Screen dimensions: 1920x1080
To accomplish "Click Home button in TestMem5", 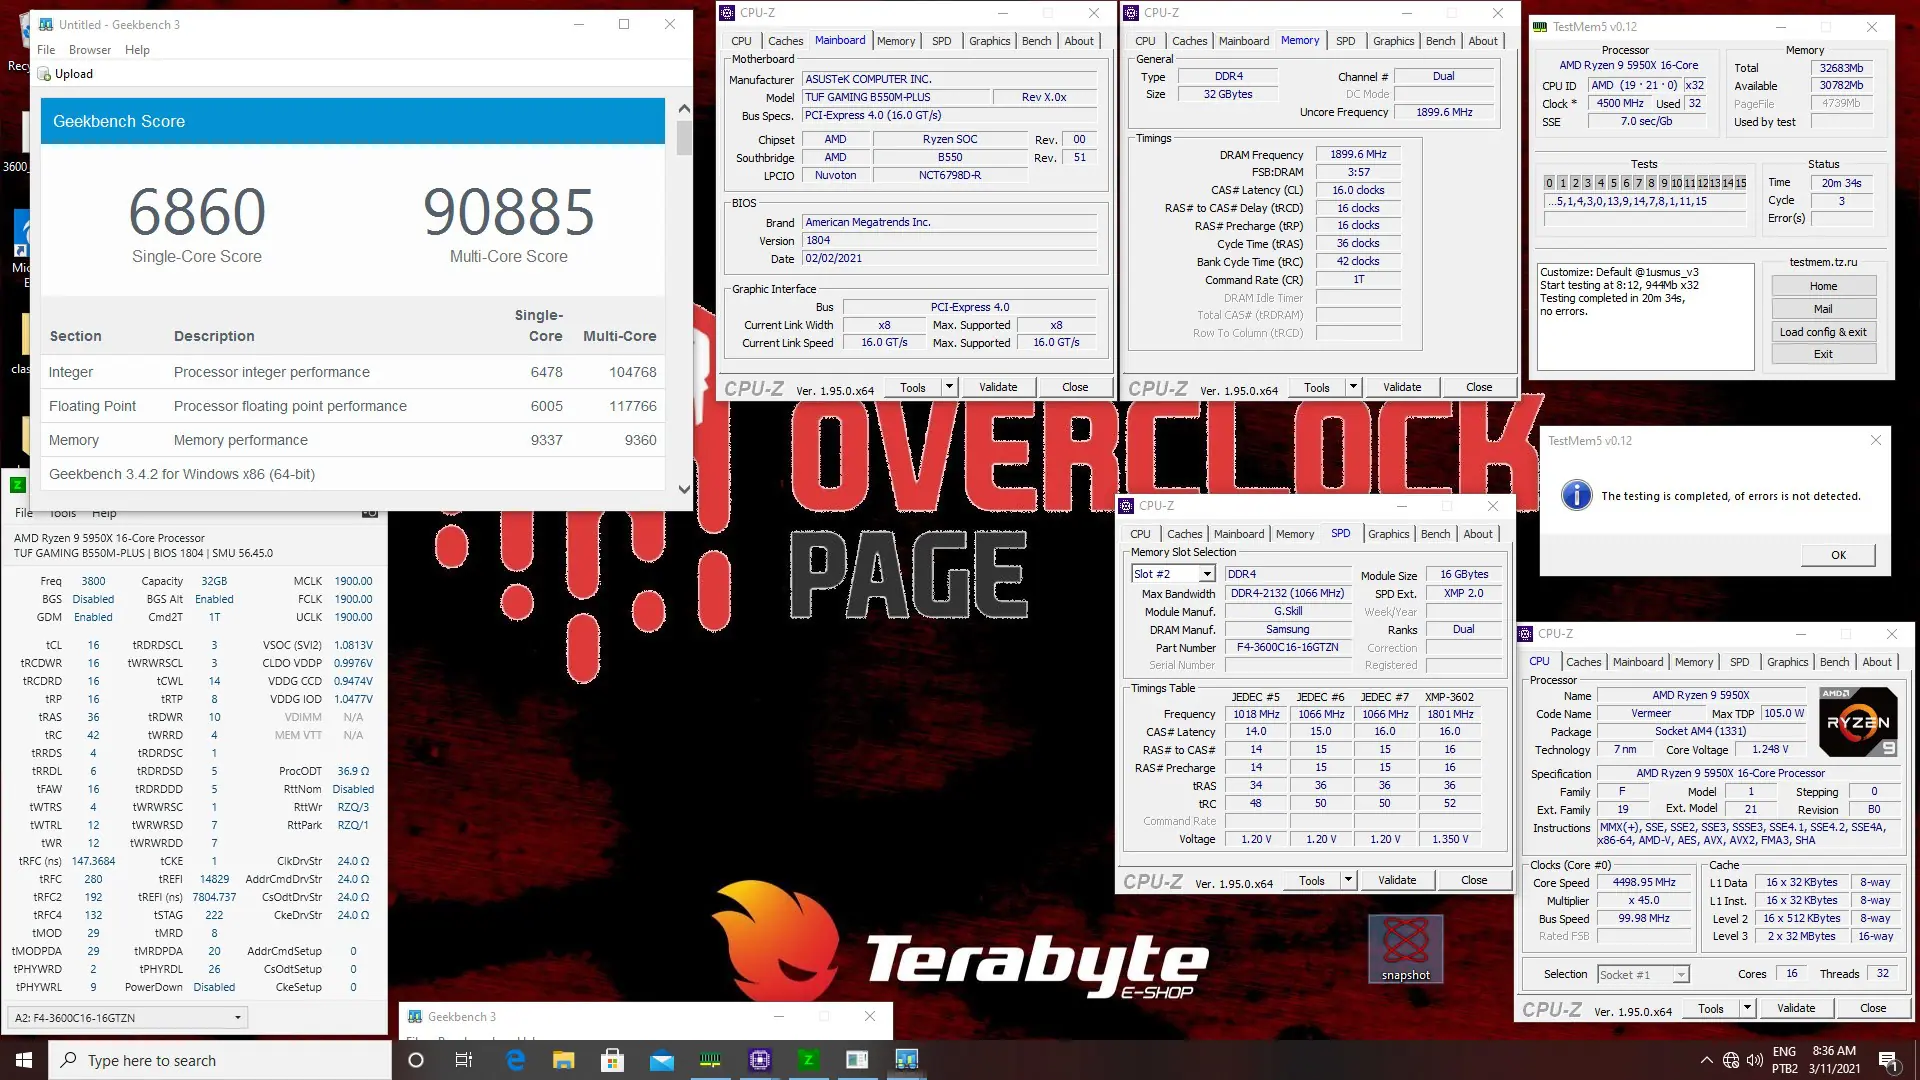I will tap(1823, 286).
